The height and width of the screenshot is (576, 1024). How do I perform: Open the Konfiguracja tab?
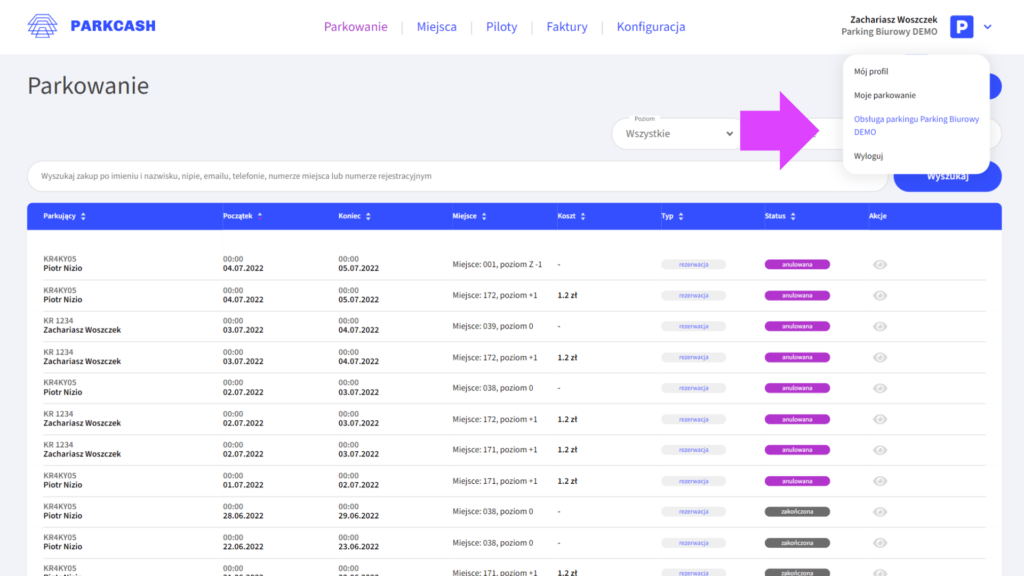tap(650, 27)
